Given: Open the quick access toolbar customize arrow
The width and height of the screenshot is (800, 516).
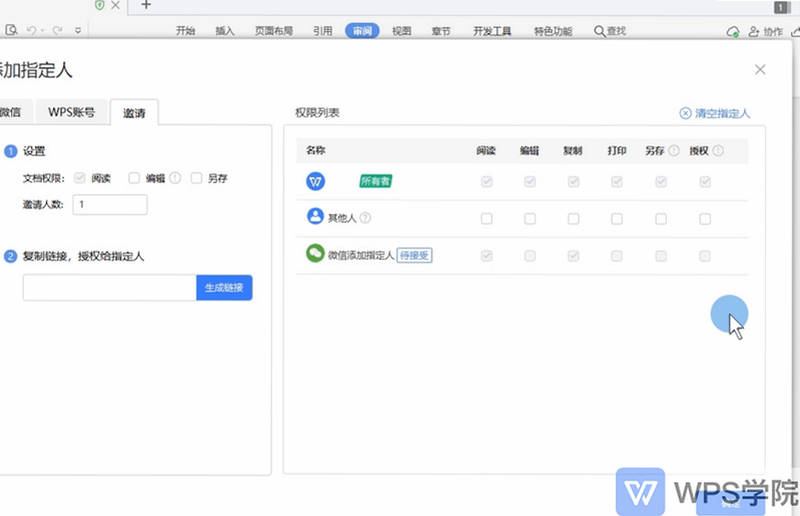Looking at the screenshot, I should tap(78, 31).
